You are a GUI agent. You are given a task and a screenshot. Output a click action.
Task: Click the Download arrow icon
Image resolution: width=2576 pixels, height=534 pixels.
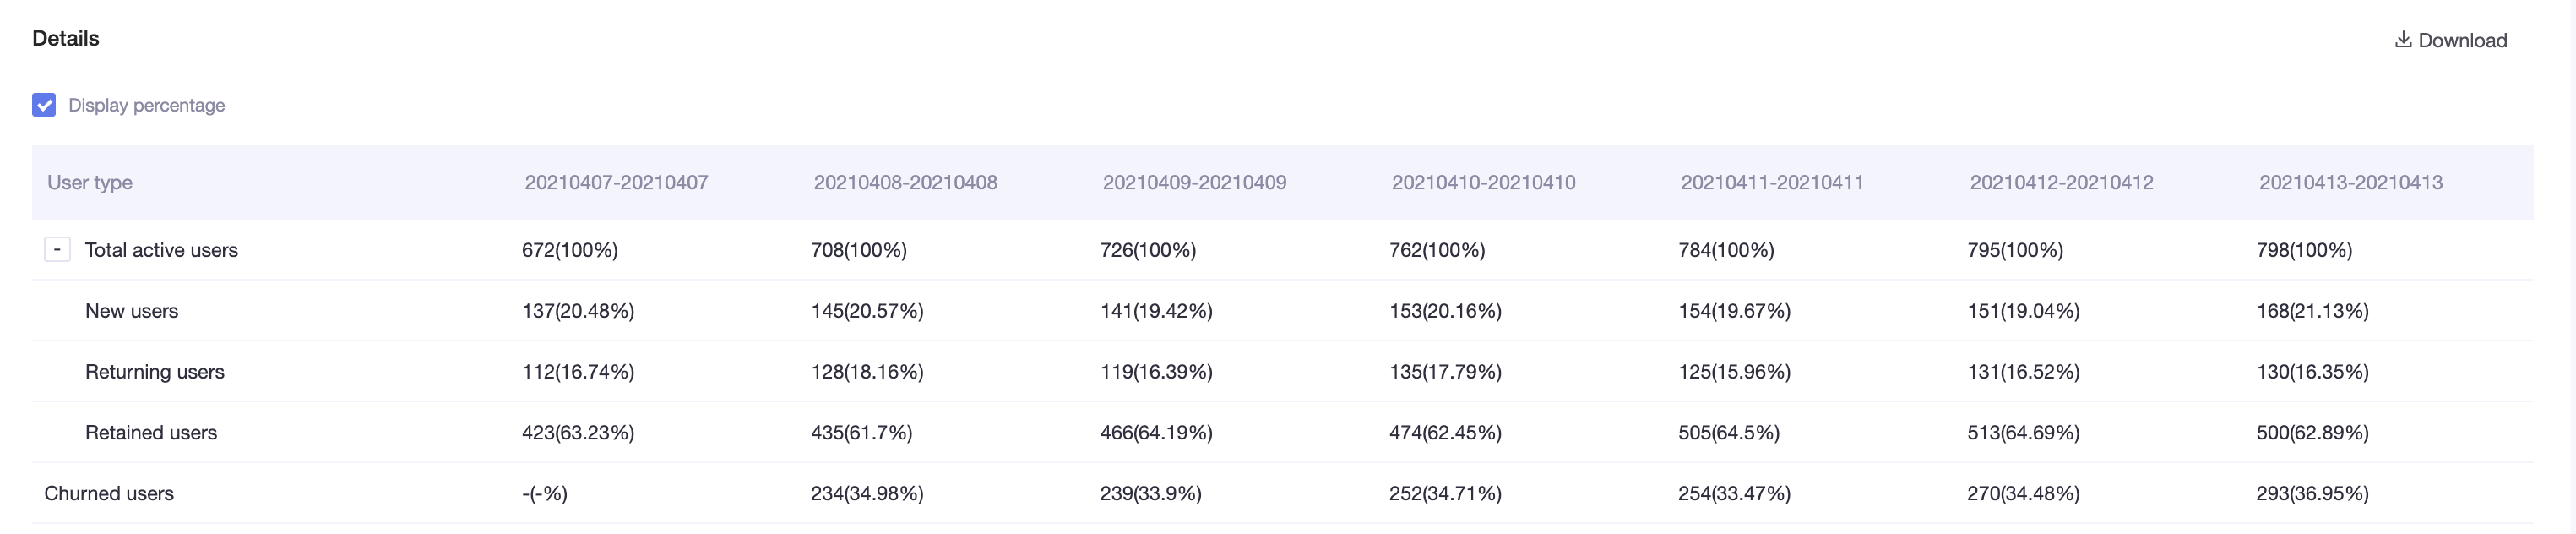pos(2403,39)
